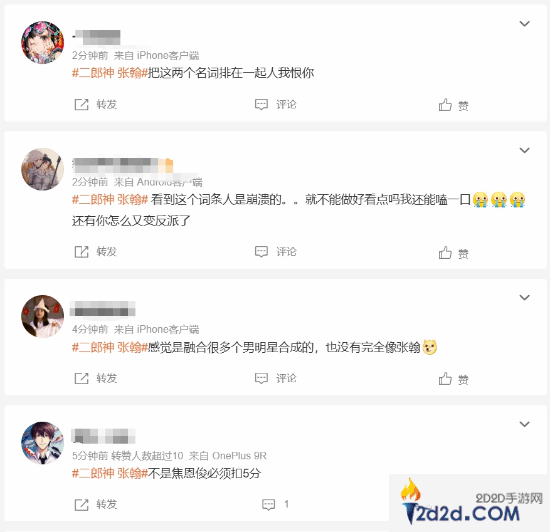
Task: Open chevron menu on fourth post
Action: (x=524, y=424)
